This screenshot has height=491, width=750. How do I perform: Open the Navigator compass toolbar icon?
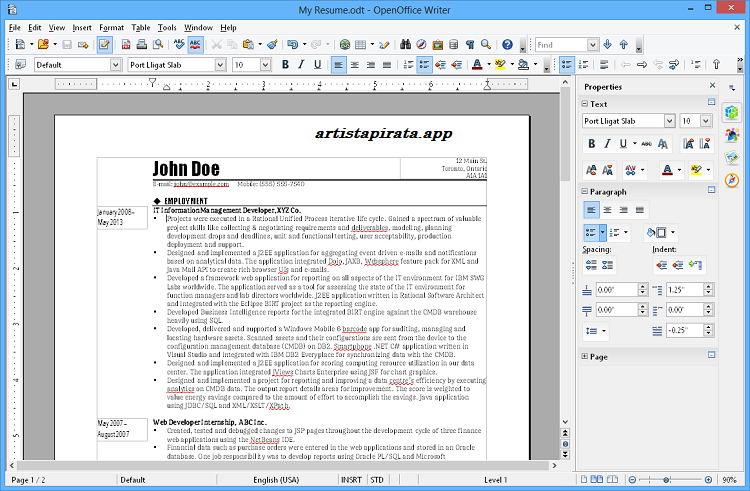point(421,44)
